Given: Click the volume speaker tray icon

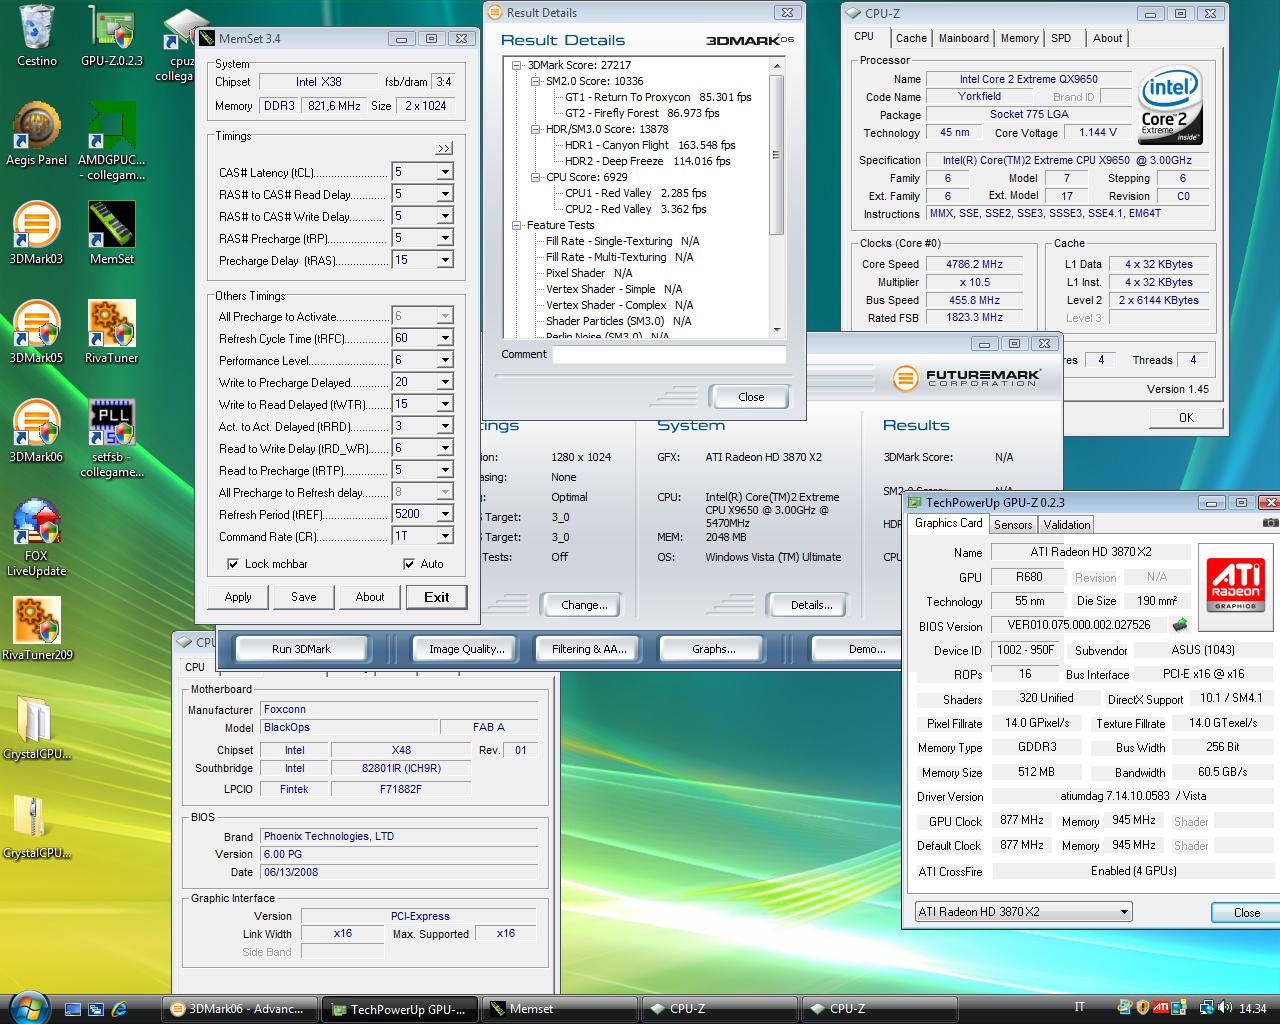Looking at the screenshot, I should (x=1227, y=1009).
